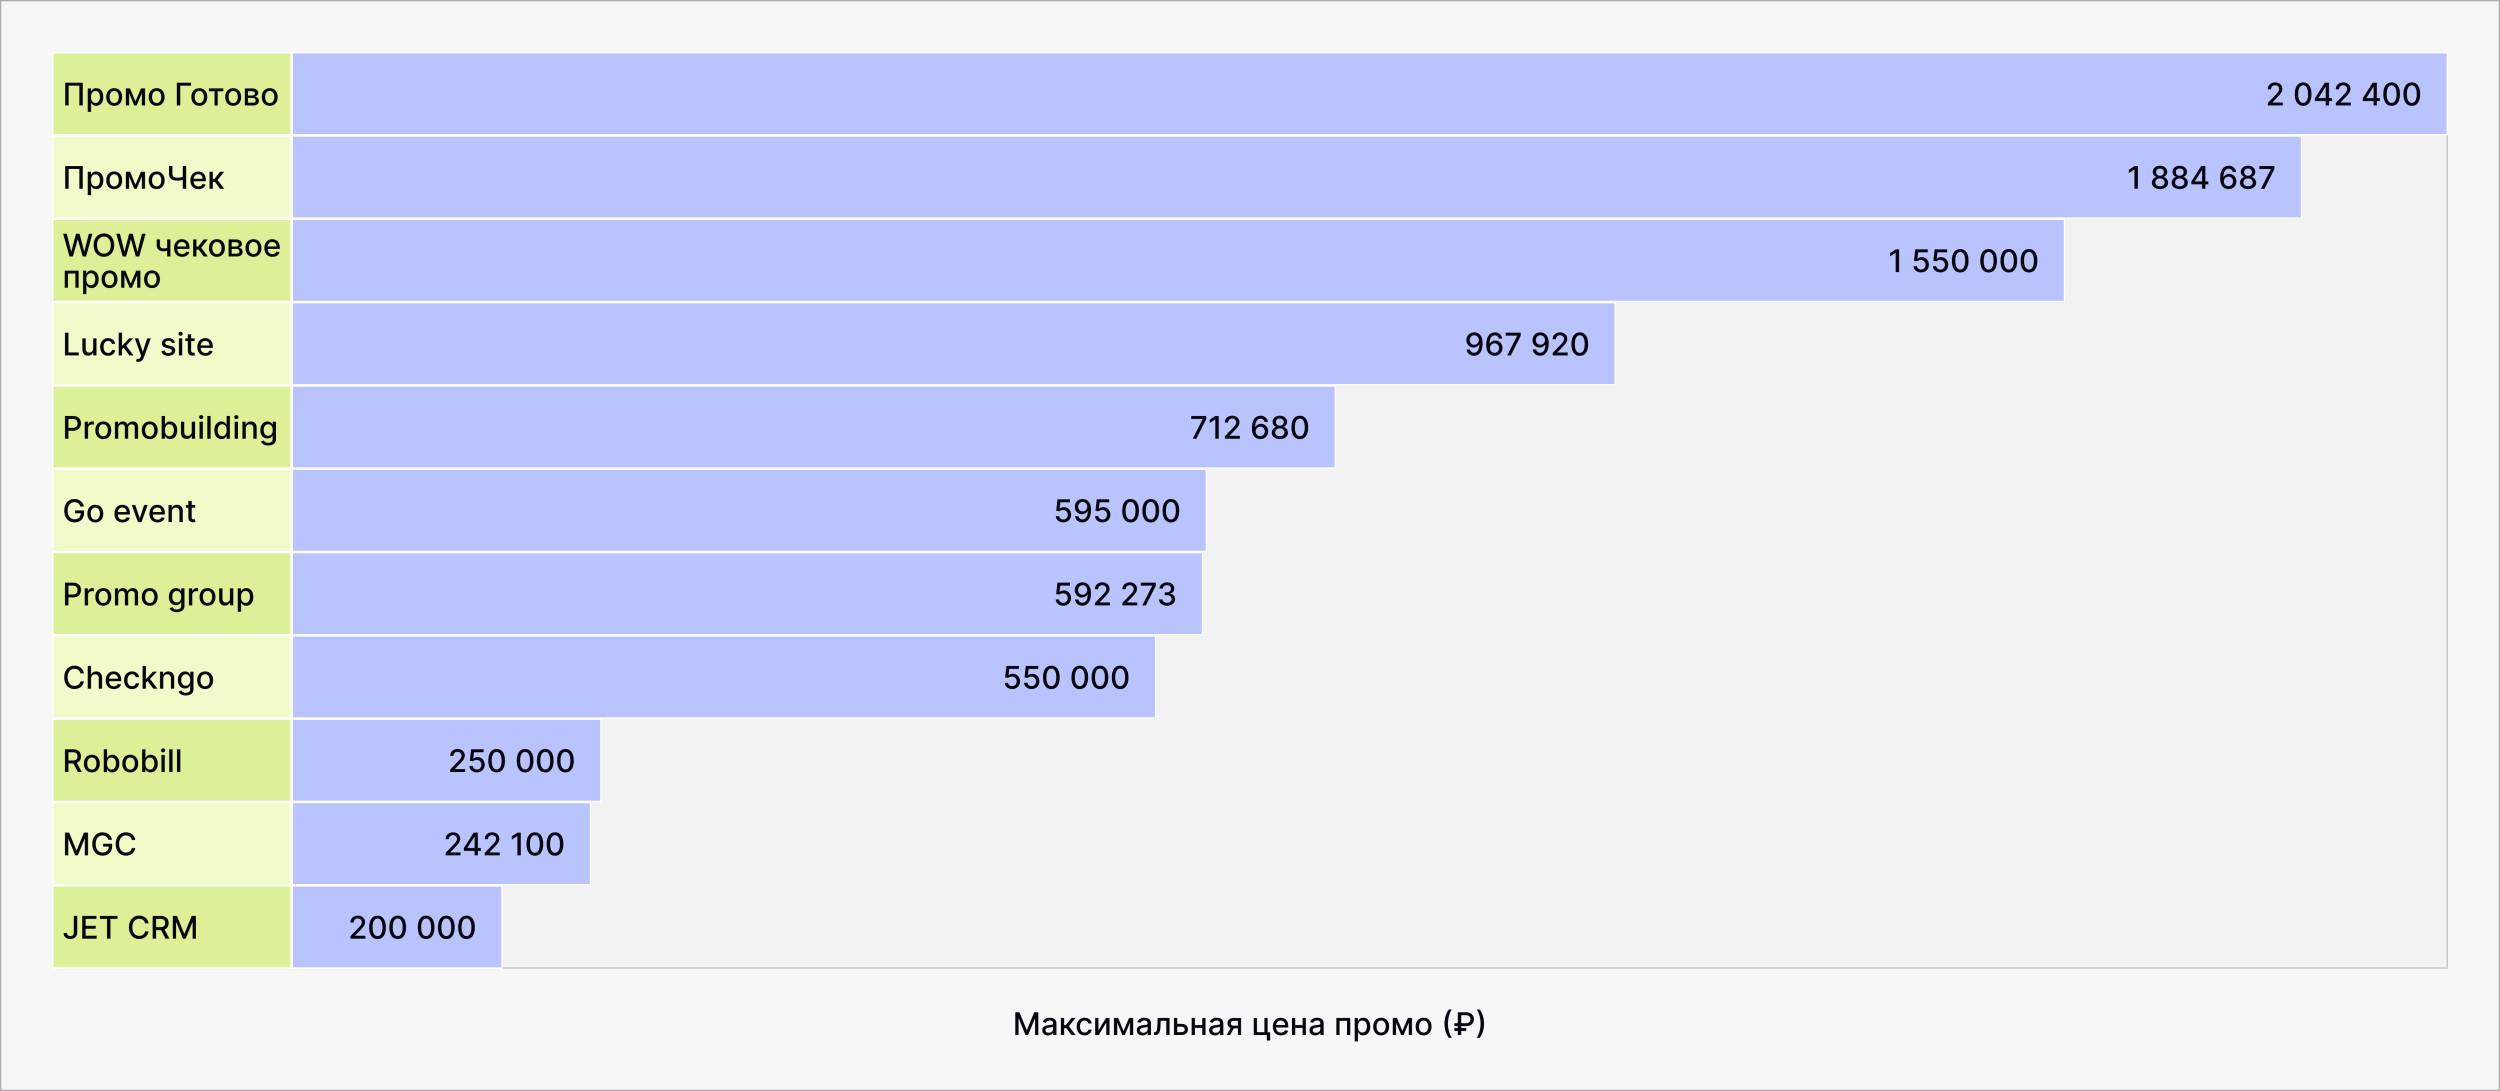This screenshot has height=1091, width=2500.
Task: Select the 592 273 bar value
Action: pyautogui.click(x=1114, y=595)
